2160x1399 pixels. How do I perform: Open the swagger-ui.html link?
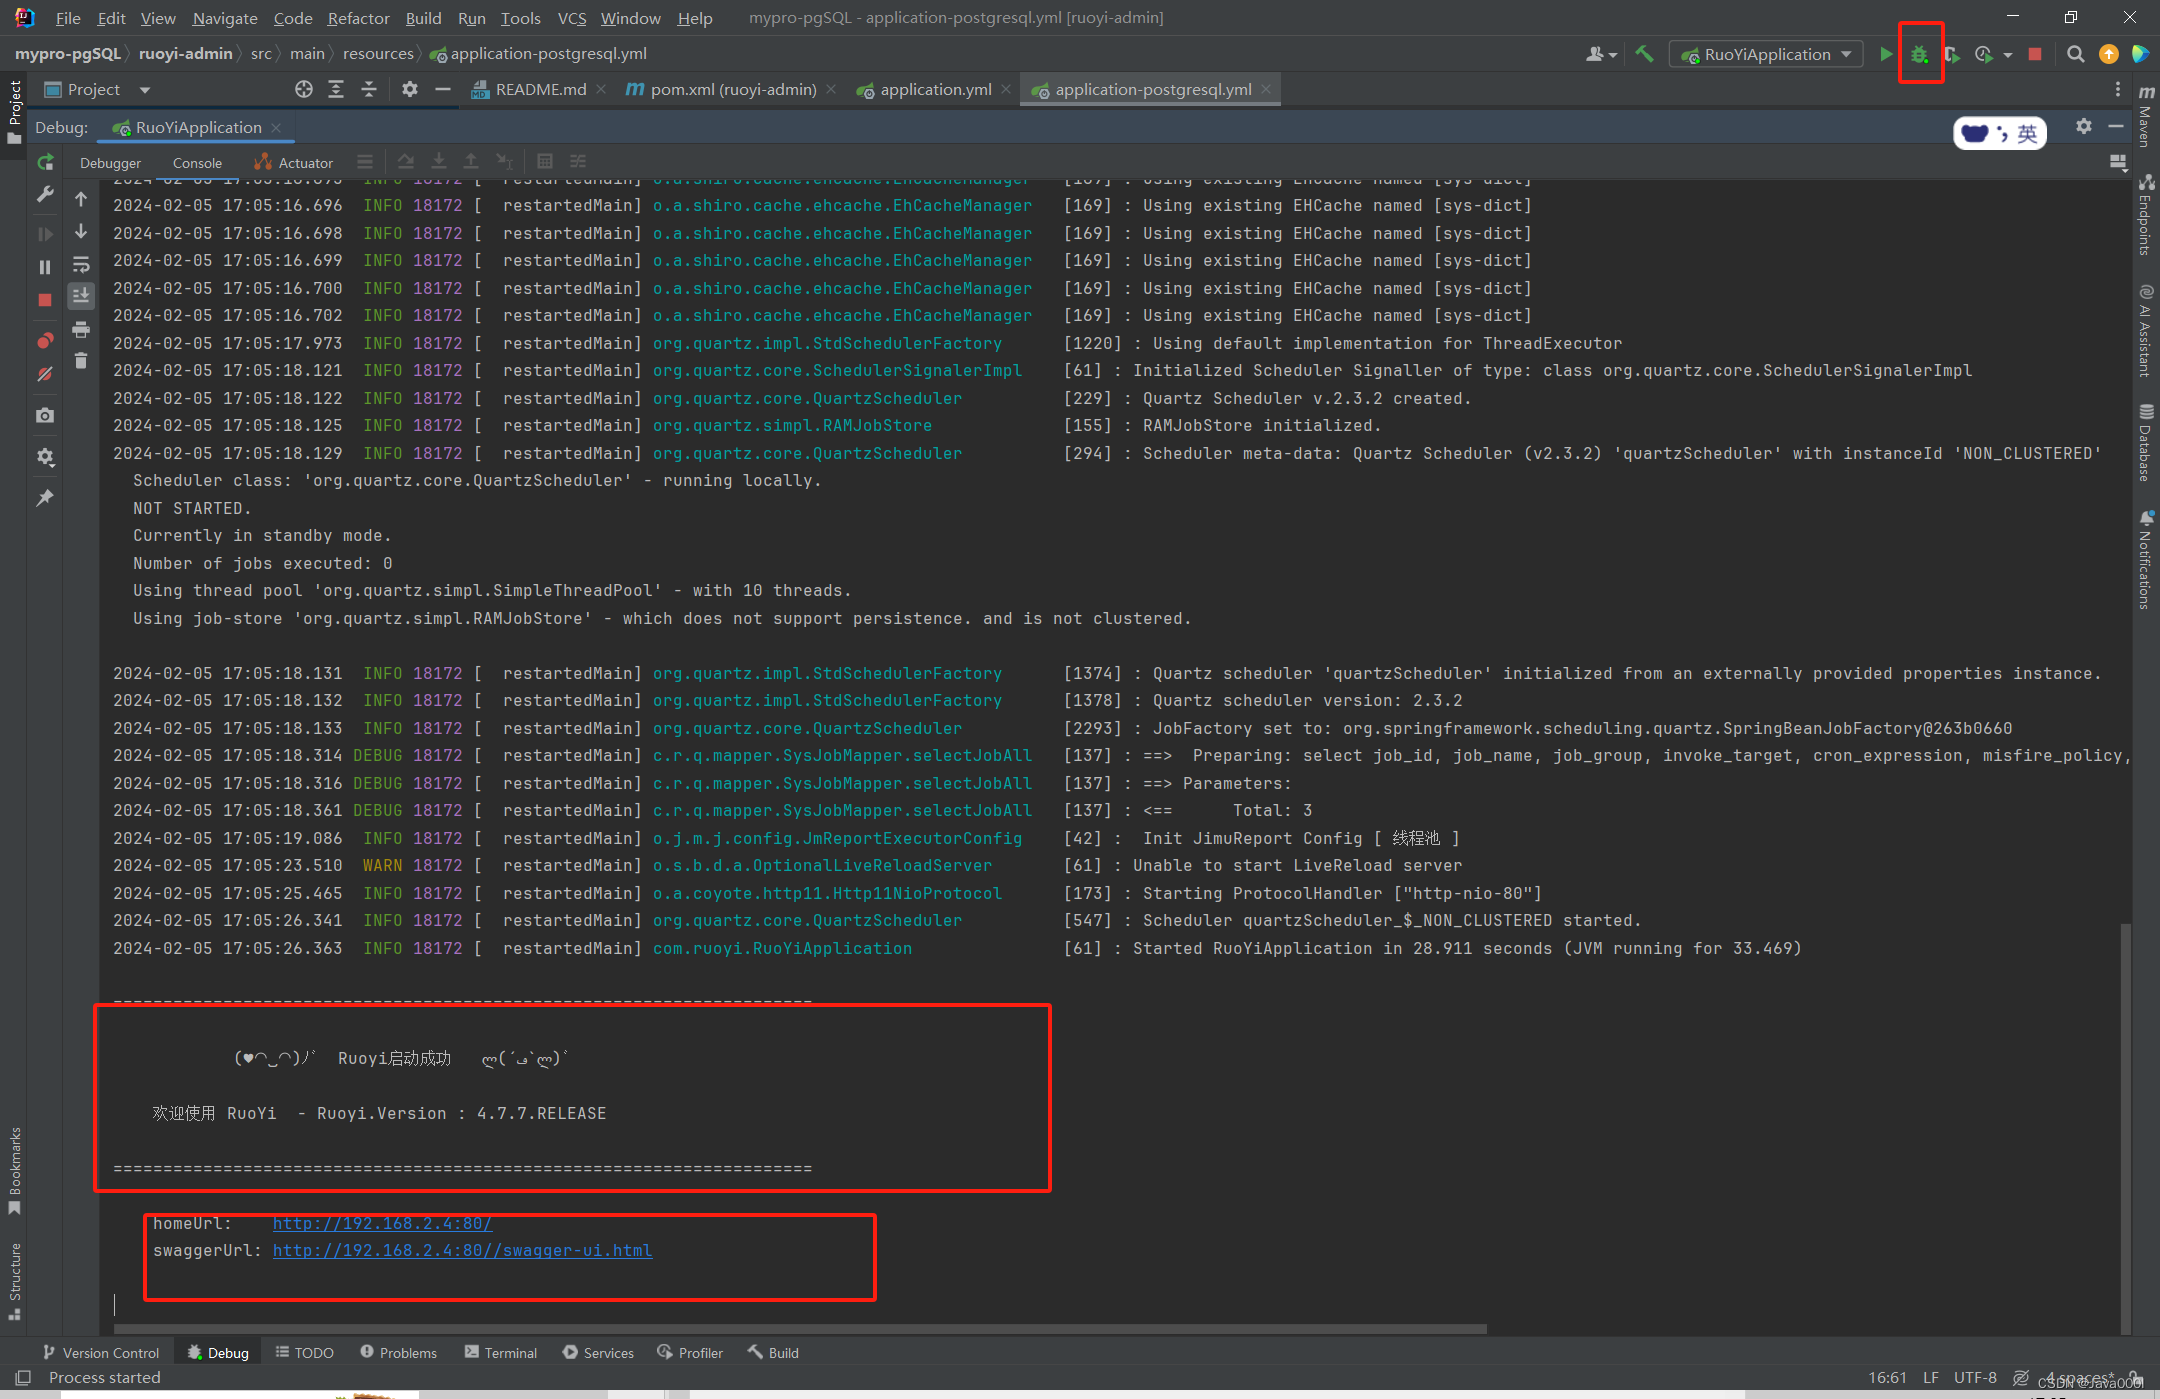point(462,1250)
